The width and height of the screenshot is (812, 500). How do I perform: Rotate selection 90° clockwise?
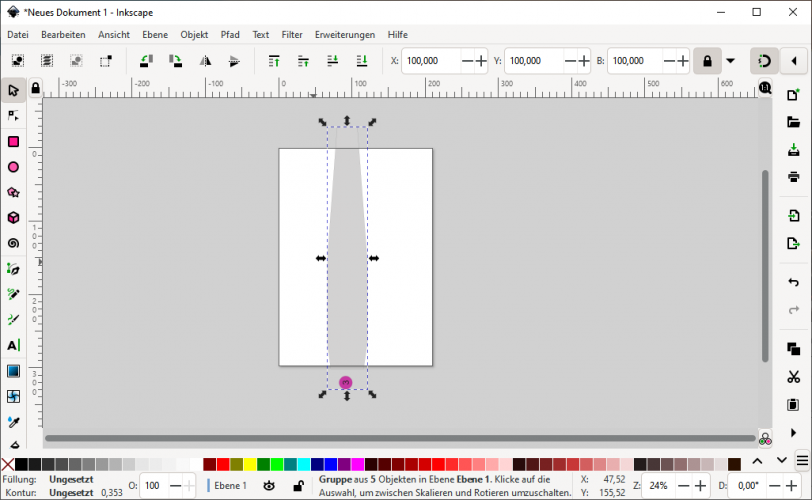click(x=176, y=61)
